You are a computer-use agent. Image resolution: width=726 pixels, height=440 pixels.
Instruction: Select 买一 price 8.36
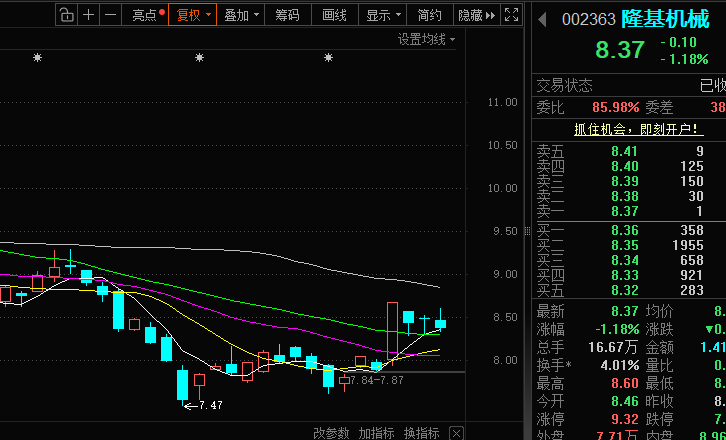[x=625, y=230]
